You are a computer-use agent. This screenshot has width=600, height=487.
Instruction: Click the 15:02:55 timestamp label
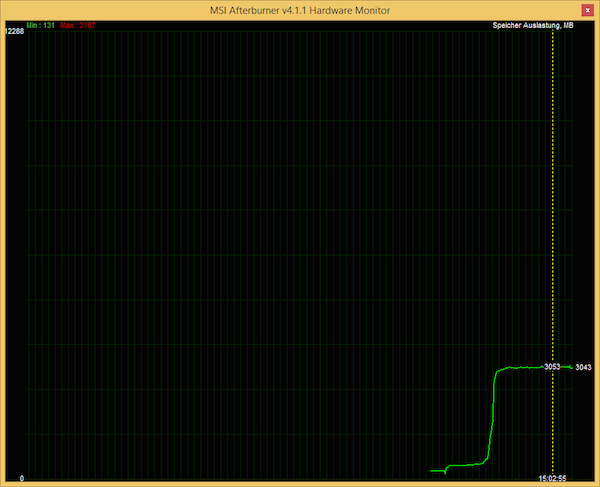click(552, 478)
